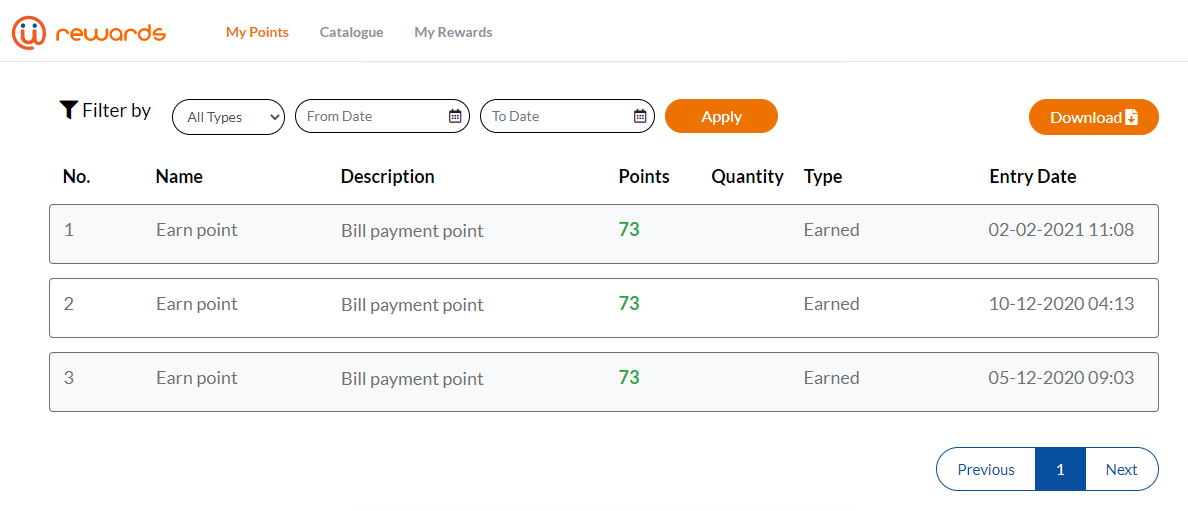
Task: Click the Name column header
Action: (x=179, y=177)
